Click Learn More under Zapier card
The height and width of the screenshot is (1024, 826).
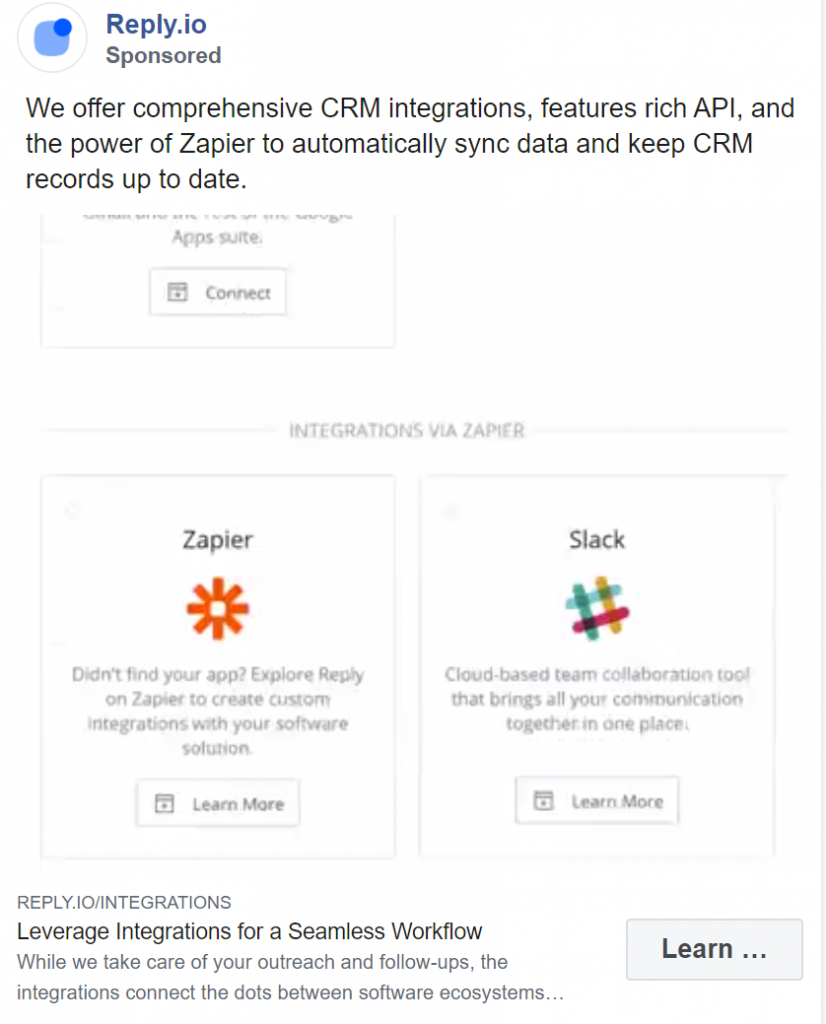pos(218,803)
